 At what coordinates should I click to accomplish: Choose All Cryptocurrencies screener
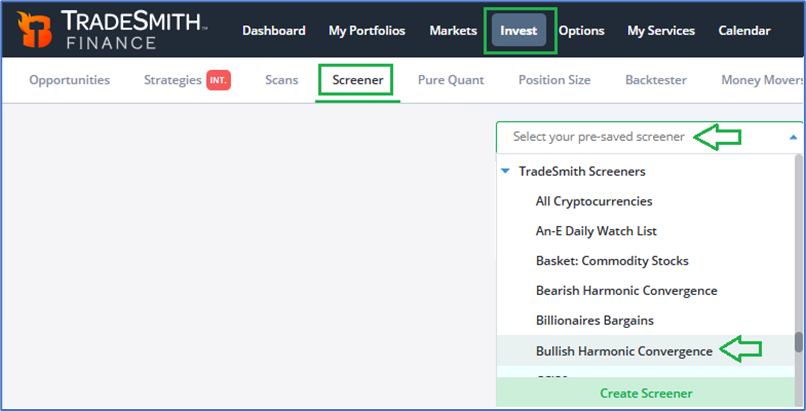click(594, 201)
